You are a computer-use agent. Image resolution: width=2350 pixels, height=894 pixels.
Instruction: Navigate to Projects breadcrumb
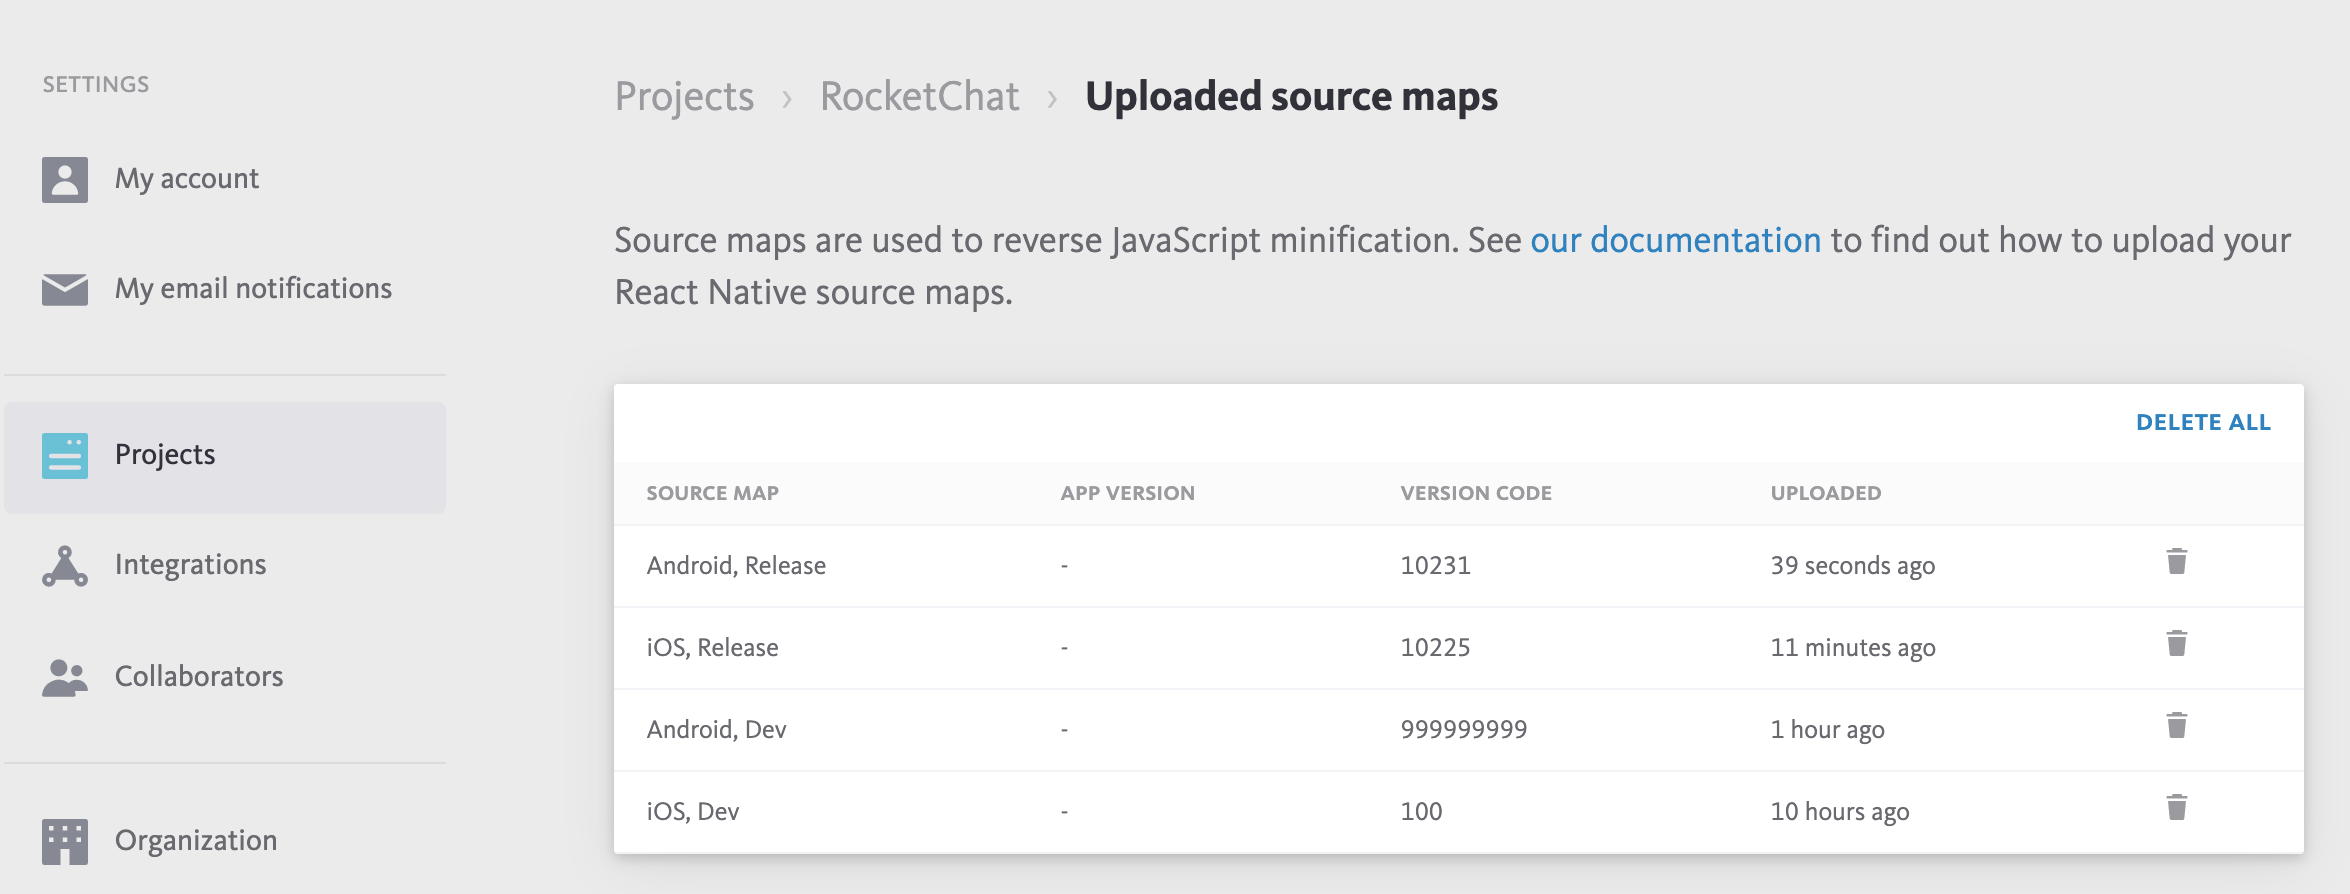pos(684,97)
